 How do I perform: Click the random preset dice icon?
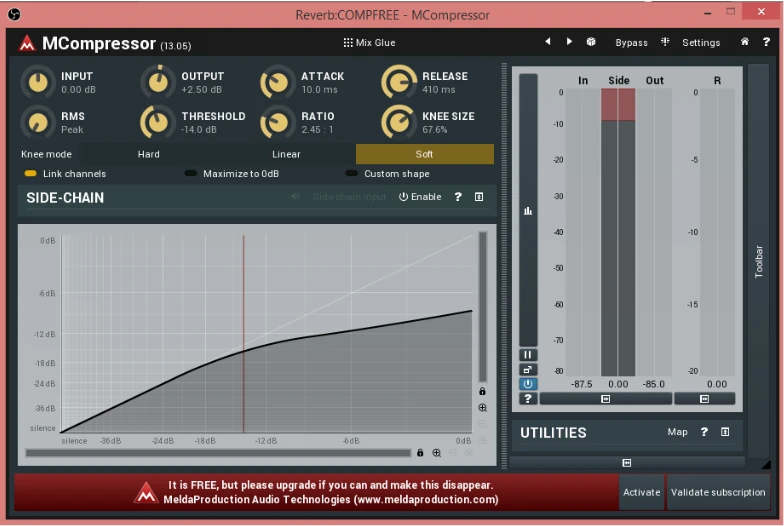591,42
